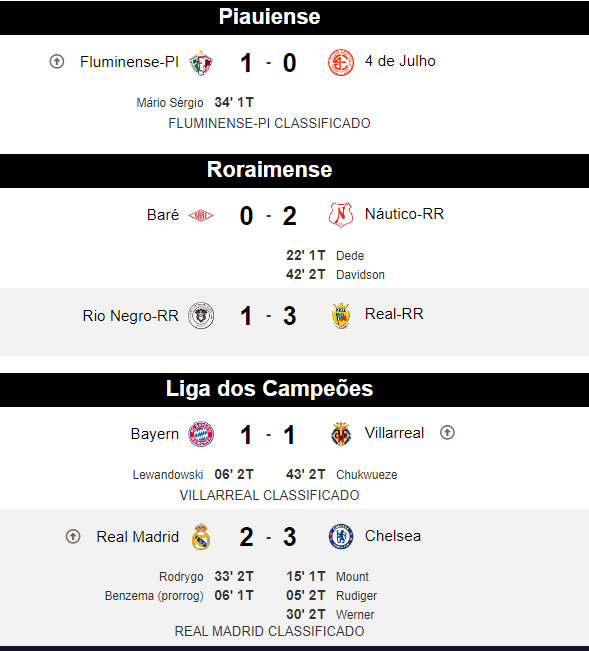Click the 4 de Julho red crest
Image resolution: width=589 pixels, height=651 pixels.
(341, 63)
